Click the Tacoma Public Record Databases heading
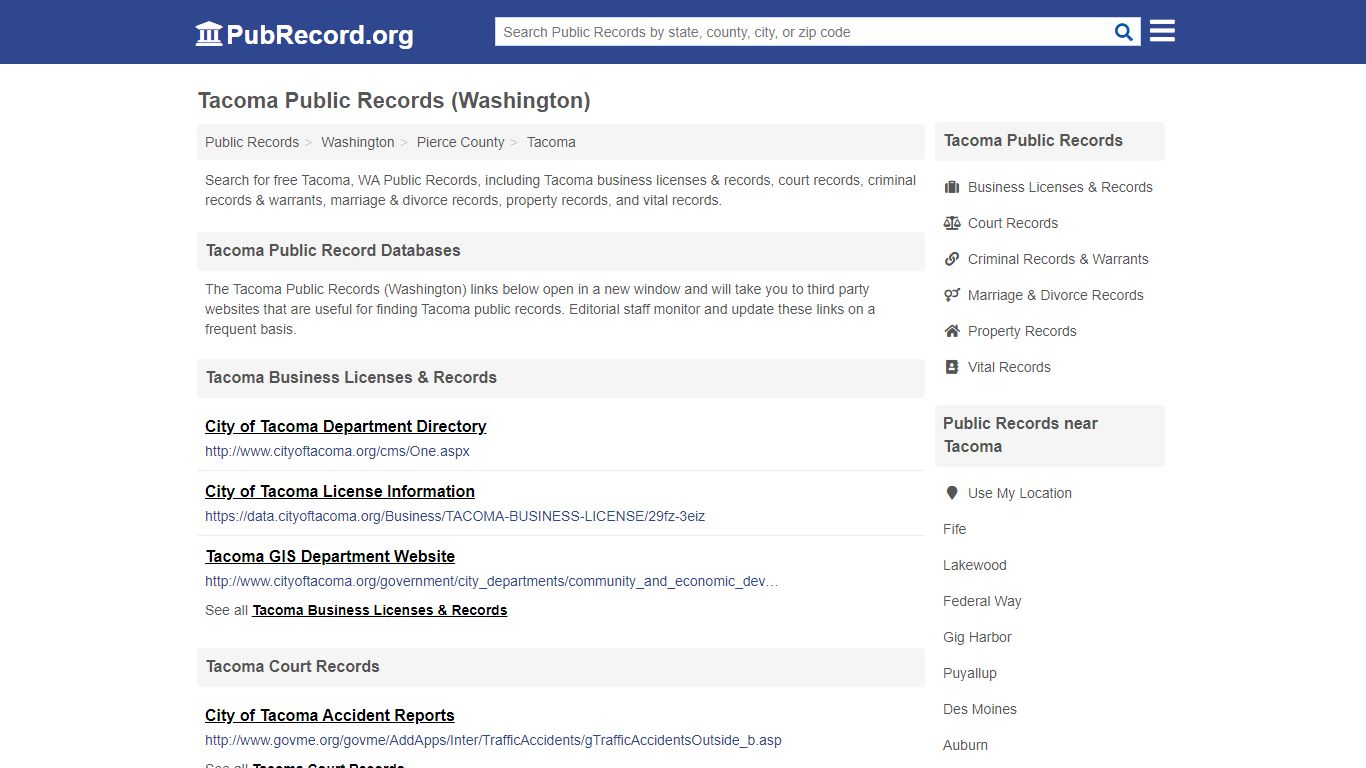The image size is (1366, 768). click(x=333, y=250)
